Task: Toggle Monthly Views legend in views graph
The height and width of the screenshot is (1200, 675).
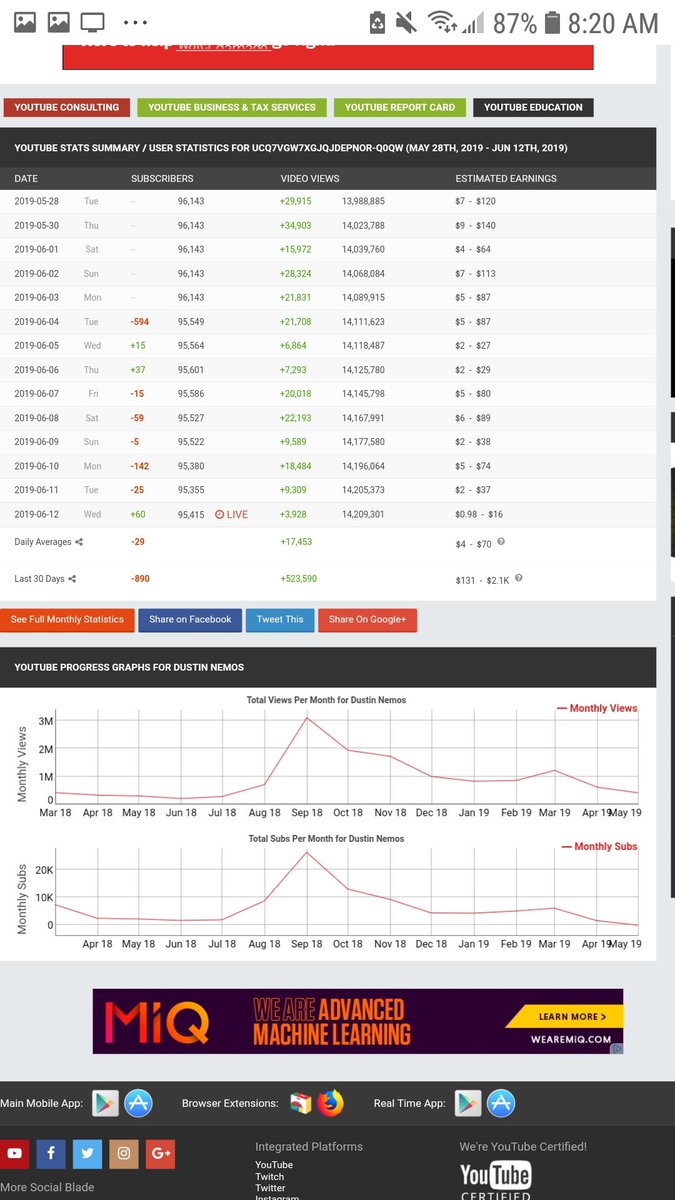Action: [x=597, y=708]
